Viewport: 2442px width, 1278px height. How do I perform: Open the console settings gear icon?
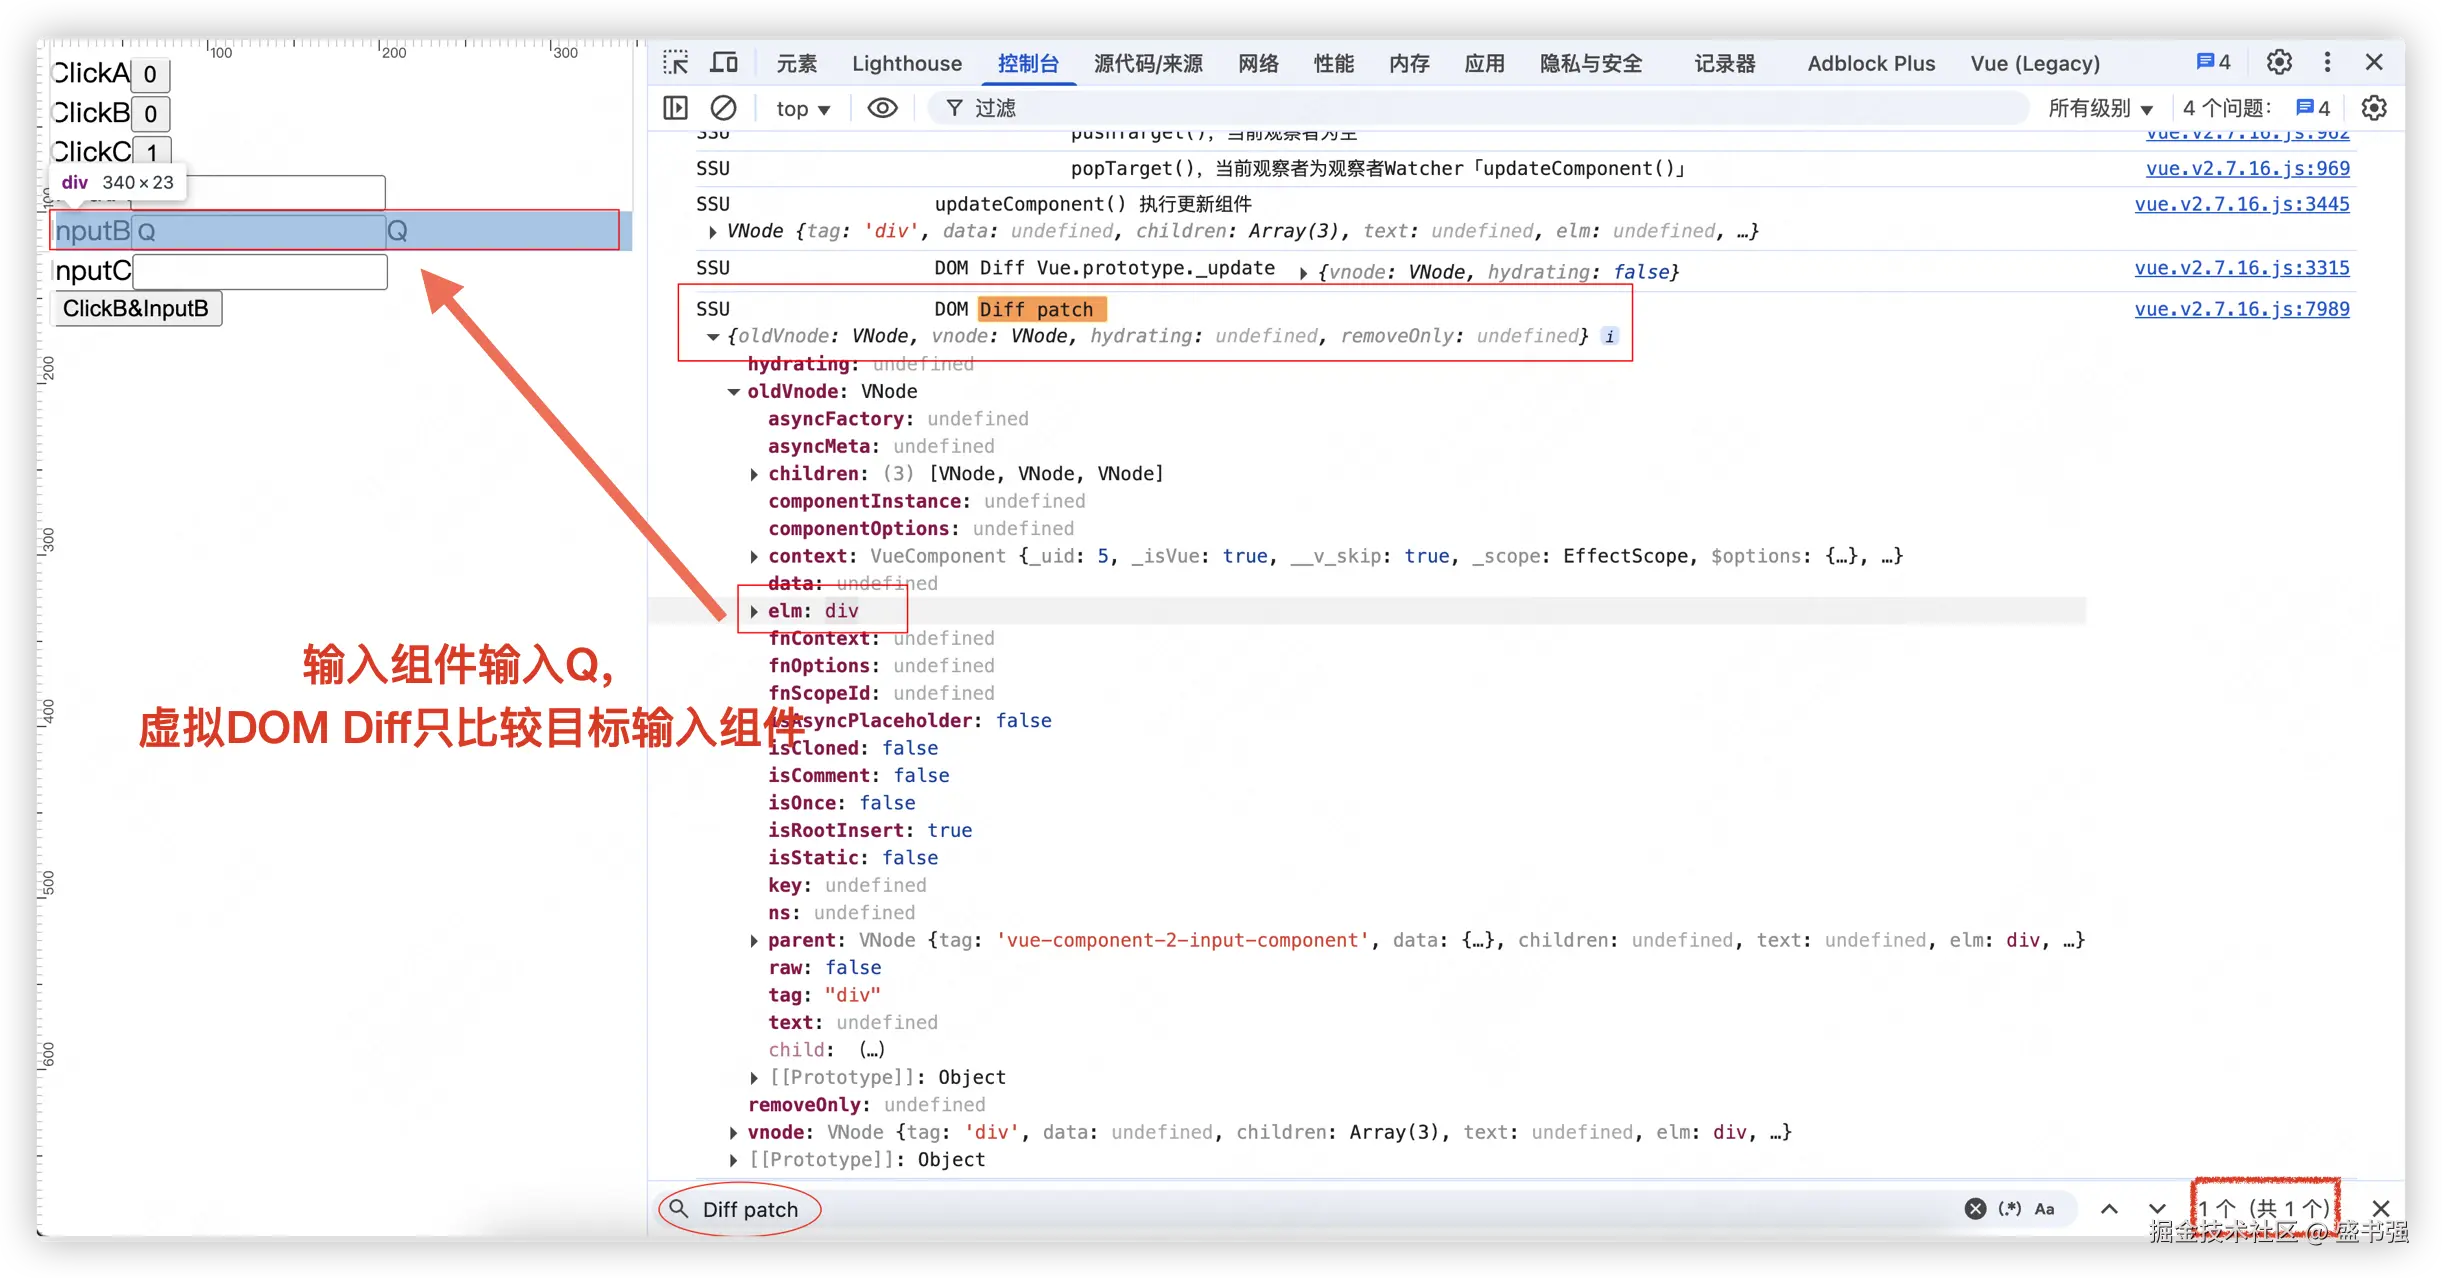coord(2374,108)
